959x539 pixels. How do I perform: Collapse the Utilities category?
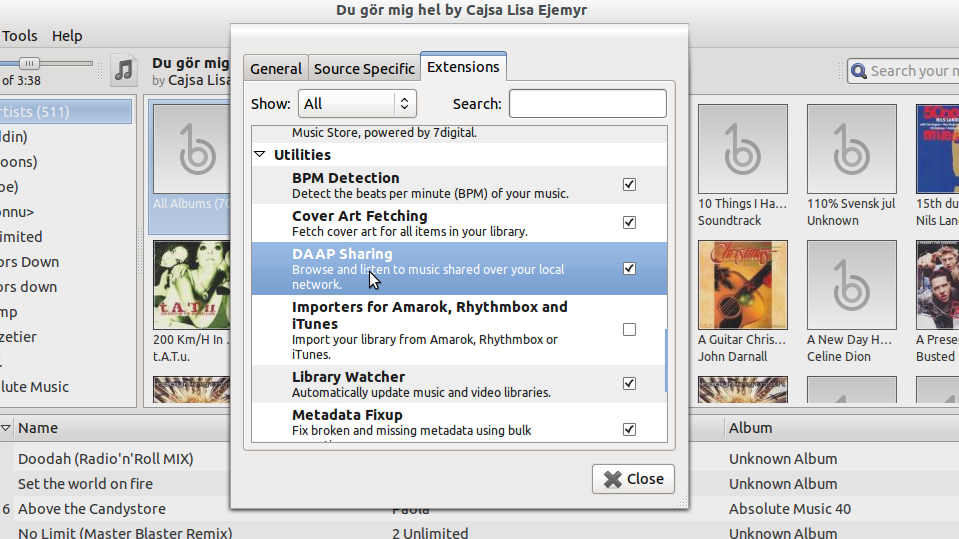[x=259, y=154]
